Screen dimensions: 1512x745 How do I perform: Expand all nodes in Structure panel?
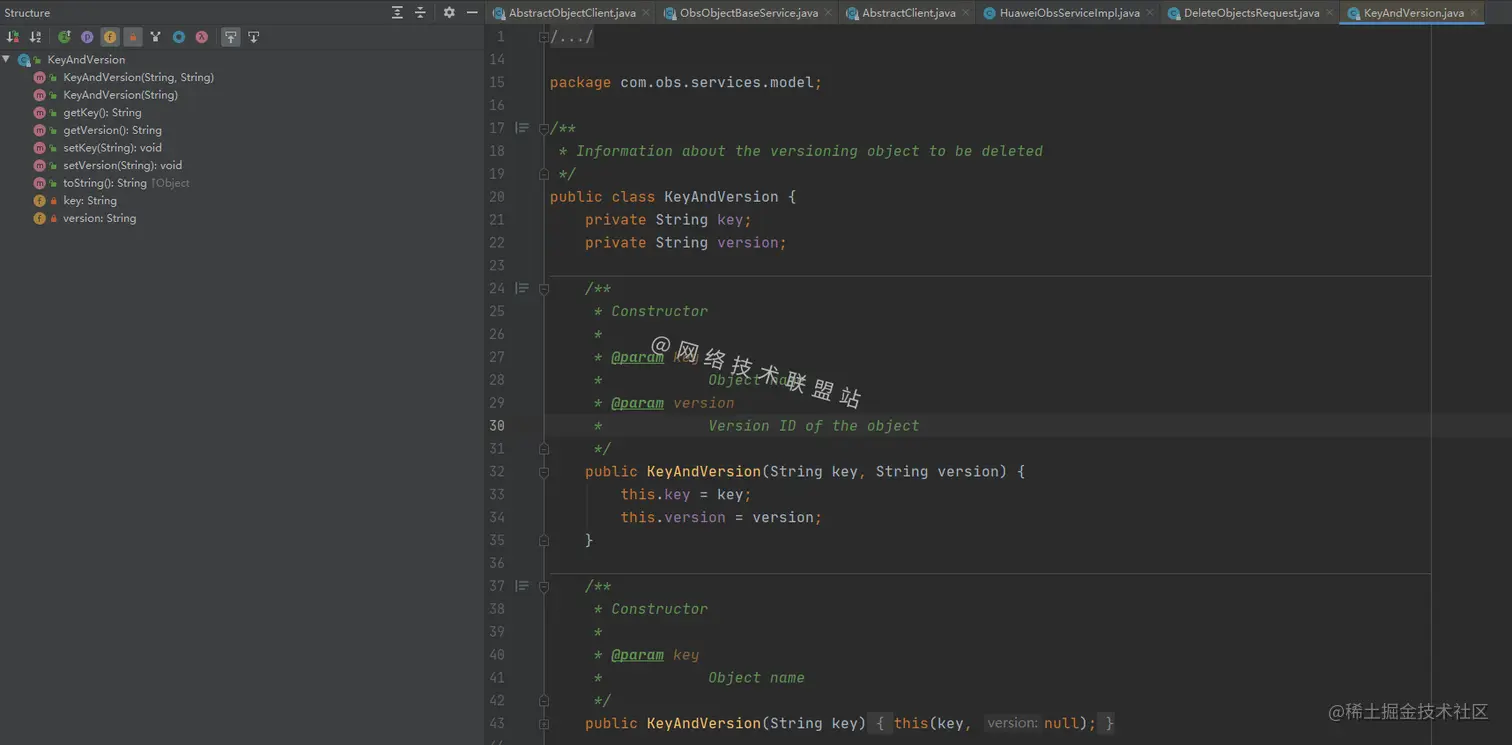click(x=397, y=12)
